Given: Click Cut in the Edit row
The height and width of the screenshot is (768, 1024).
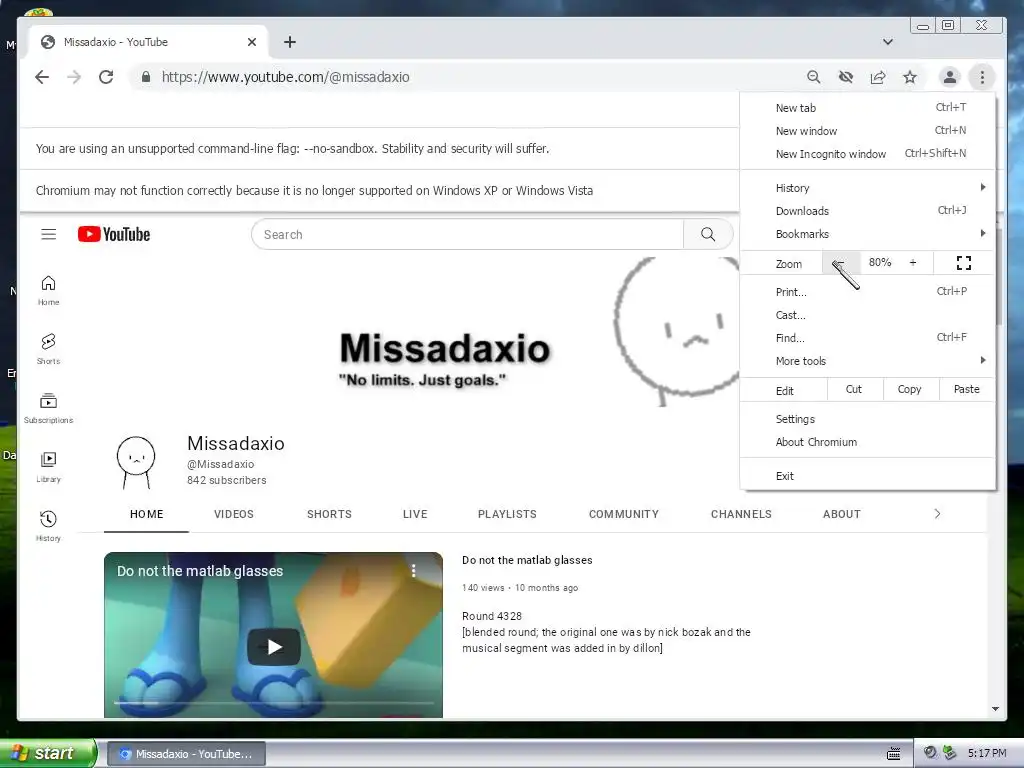Looking at the screenshot, I should [854, 389].
